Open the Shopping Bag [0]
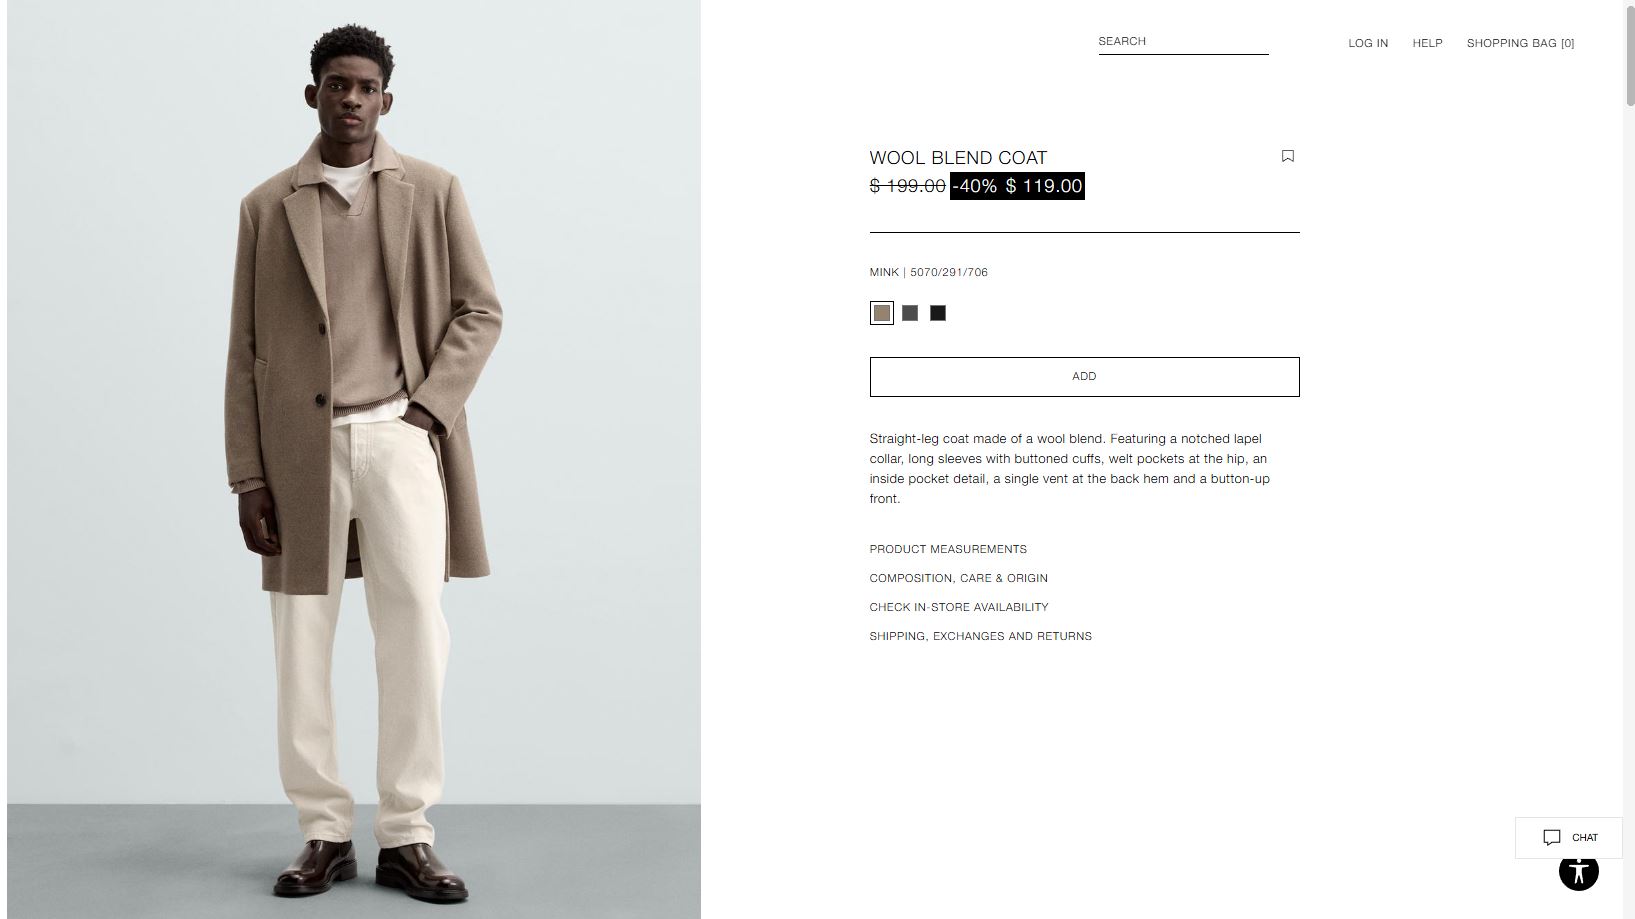This screenshot has height=919, width=1635. coord(1520,43)
